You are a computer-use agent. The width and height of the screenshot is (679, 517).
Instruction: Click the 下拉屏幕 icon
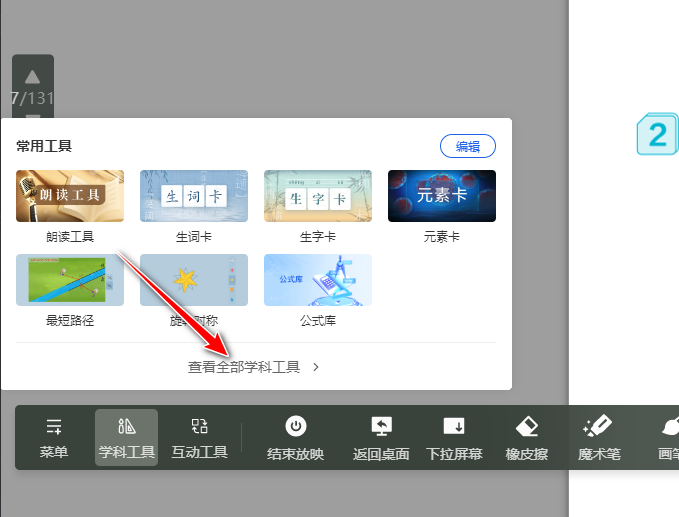(454, 426)
